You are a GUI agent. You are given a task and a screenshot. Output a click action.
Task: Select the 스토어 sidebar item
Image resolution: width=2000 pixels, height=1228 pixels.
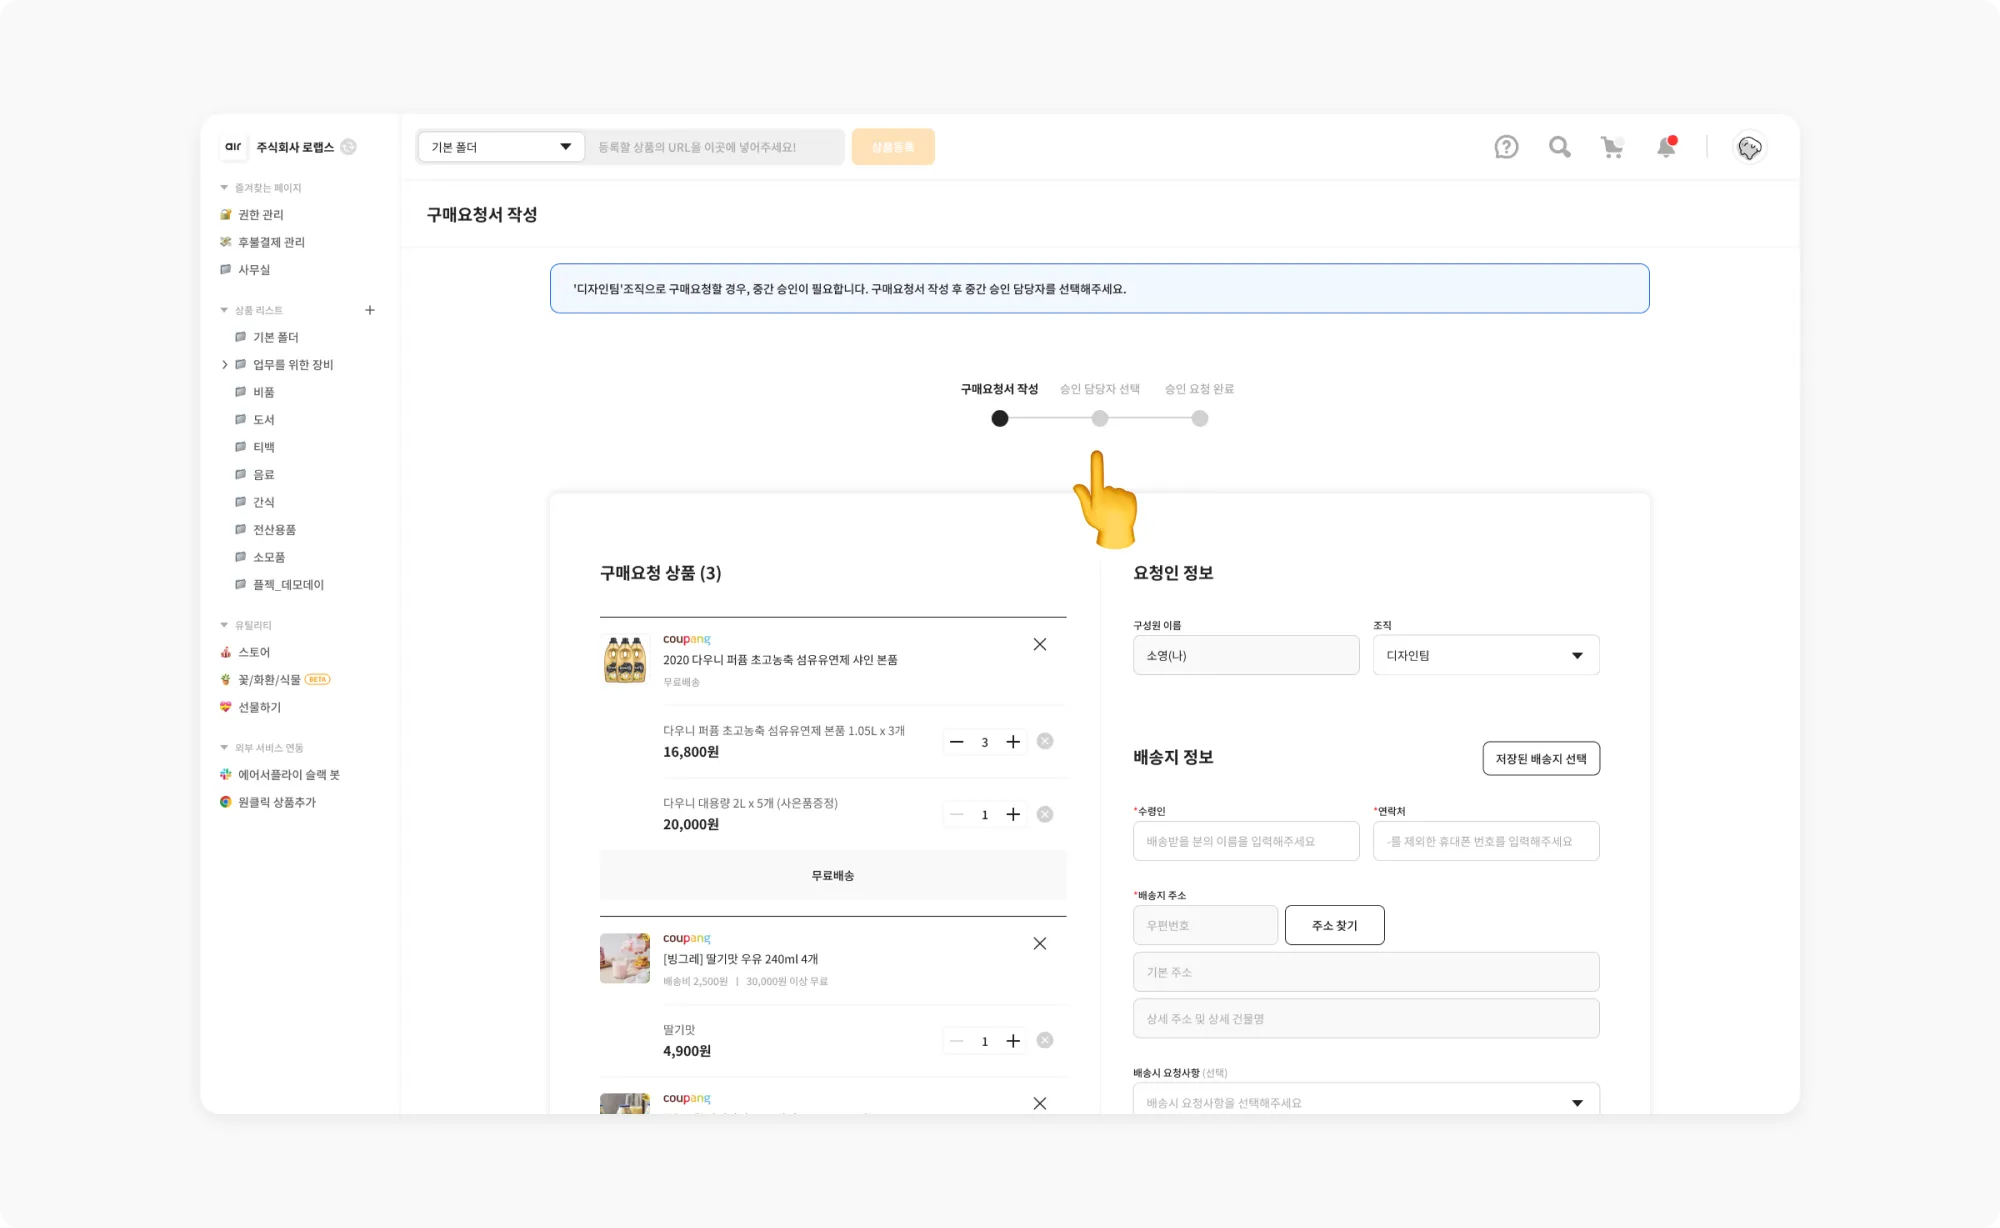[x=254, y=652]
